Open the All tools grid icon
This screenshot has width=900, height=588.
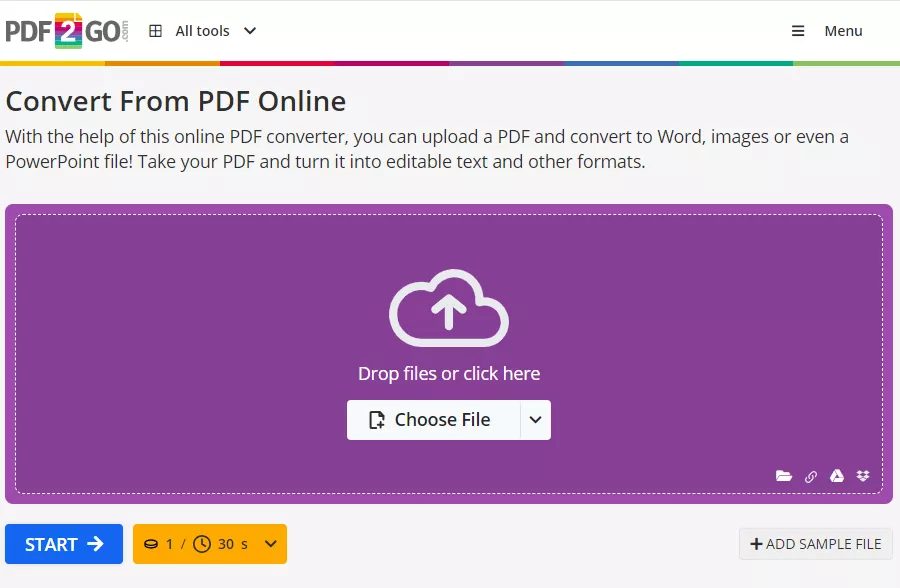tap(156, 31)
